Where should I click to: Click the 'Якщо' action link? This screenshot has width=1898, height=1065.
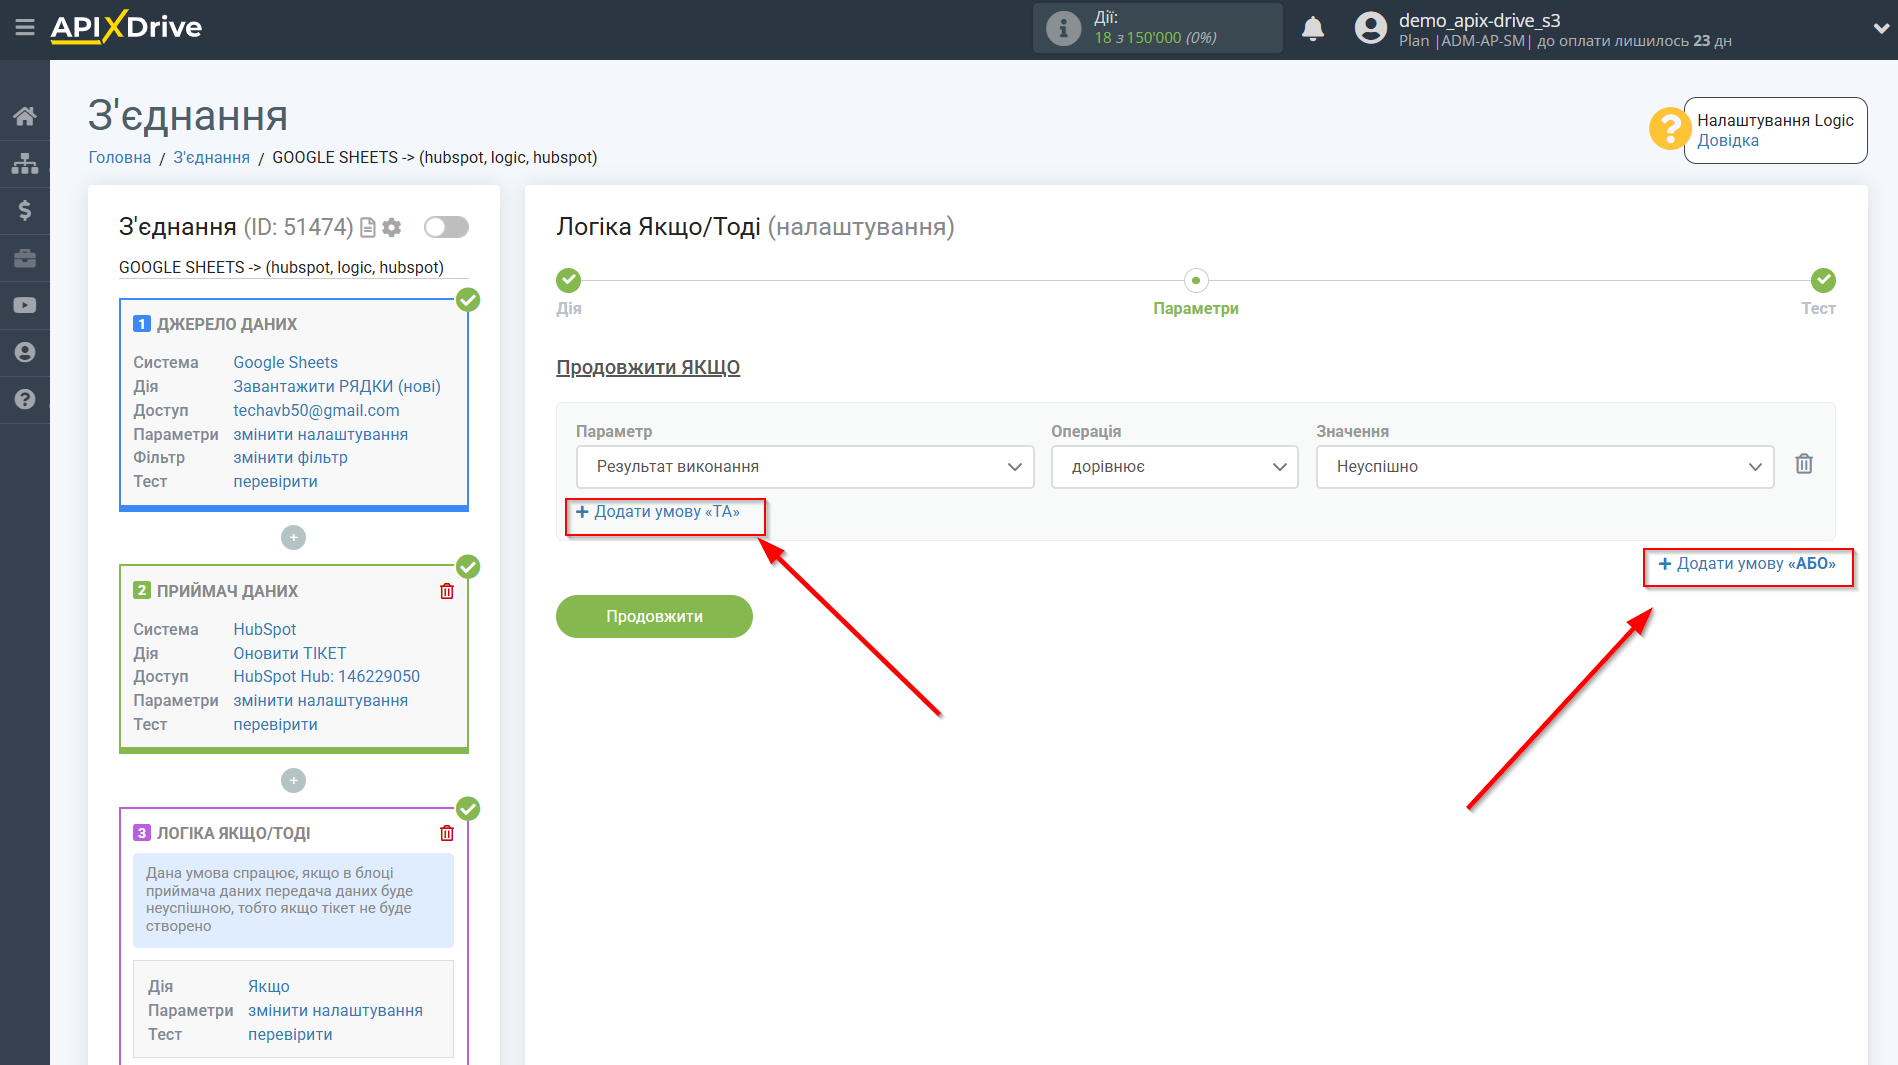coord(269,987)
